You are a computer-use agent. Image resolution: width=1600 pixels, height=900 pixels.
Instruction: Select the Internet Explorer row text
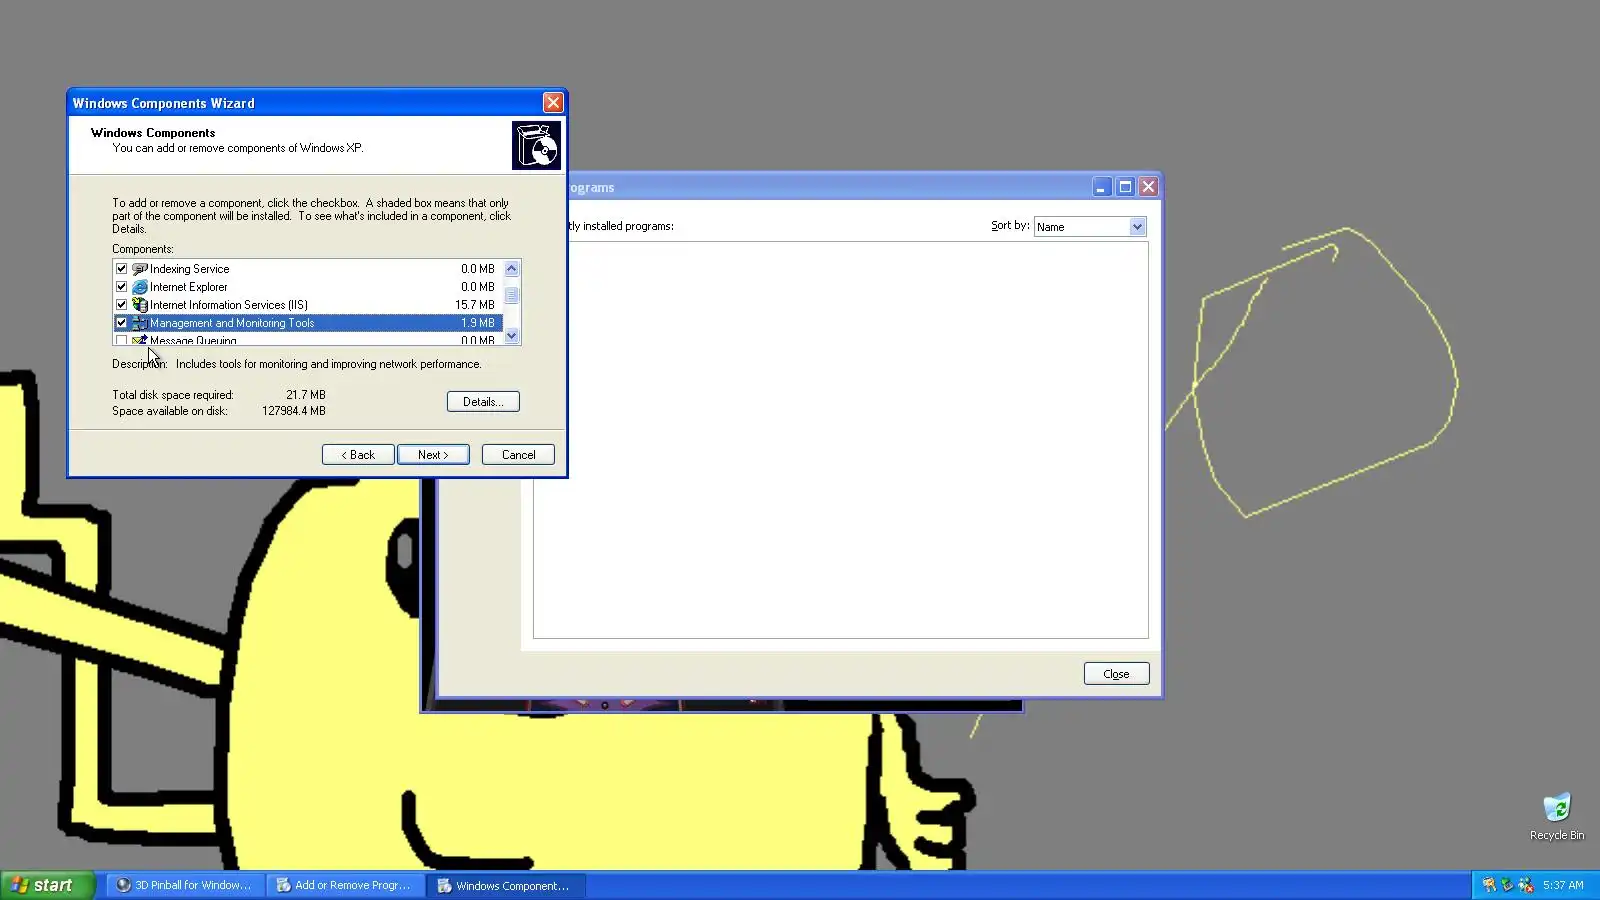pyautogui.click(x=188, y=287)
